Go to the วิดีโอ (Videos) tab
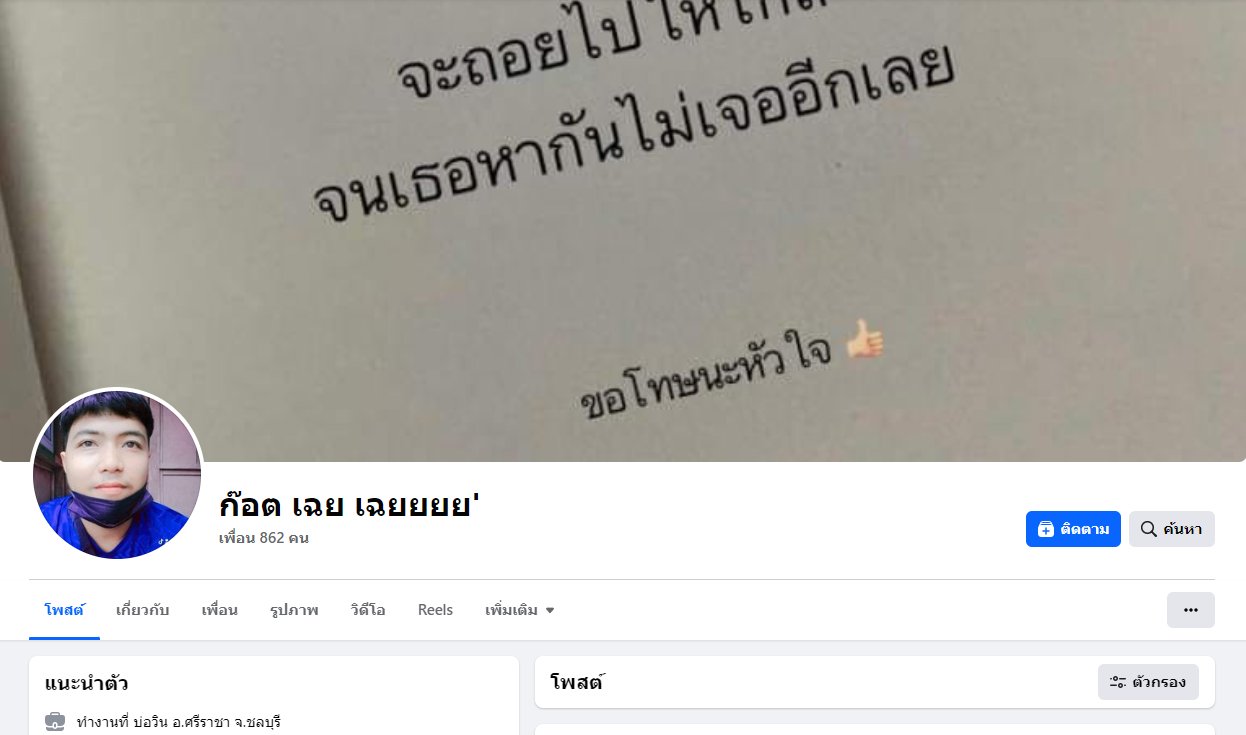The width and height of the screenshot is (1246, 735). pyautogui.click(x=368, y=610)
